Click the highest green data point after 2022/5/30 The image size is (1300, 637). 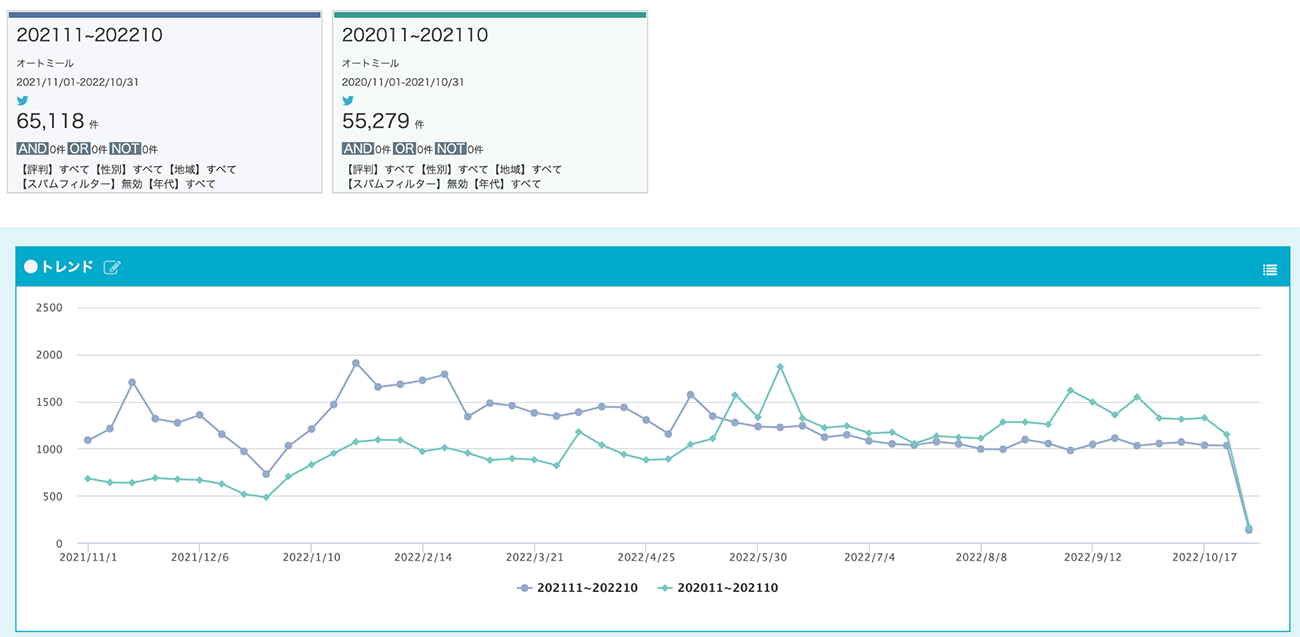[x=780, y=367]
